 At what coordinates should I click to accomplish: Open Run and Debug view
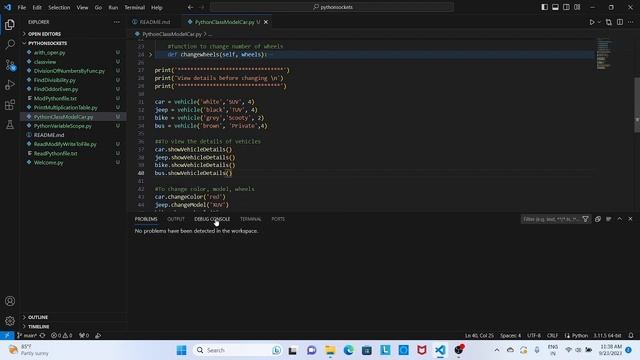click(x=10, y=85)
